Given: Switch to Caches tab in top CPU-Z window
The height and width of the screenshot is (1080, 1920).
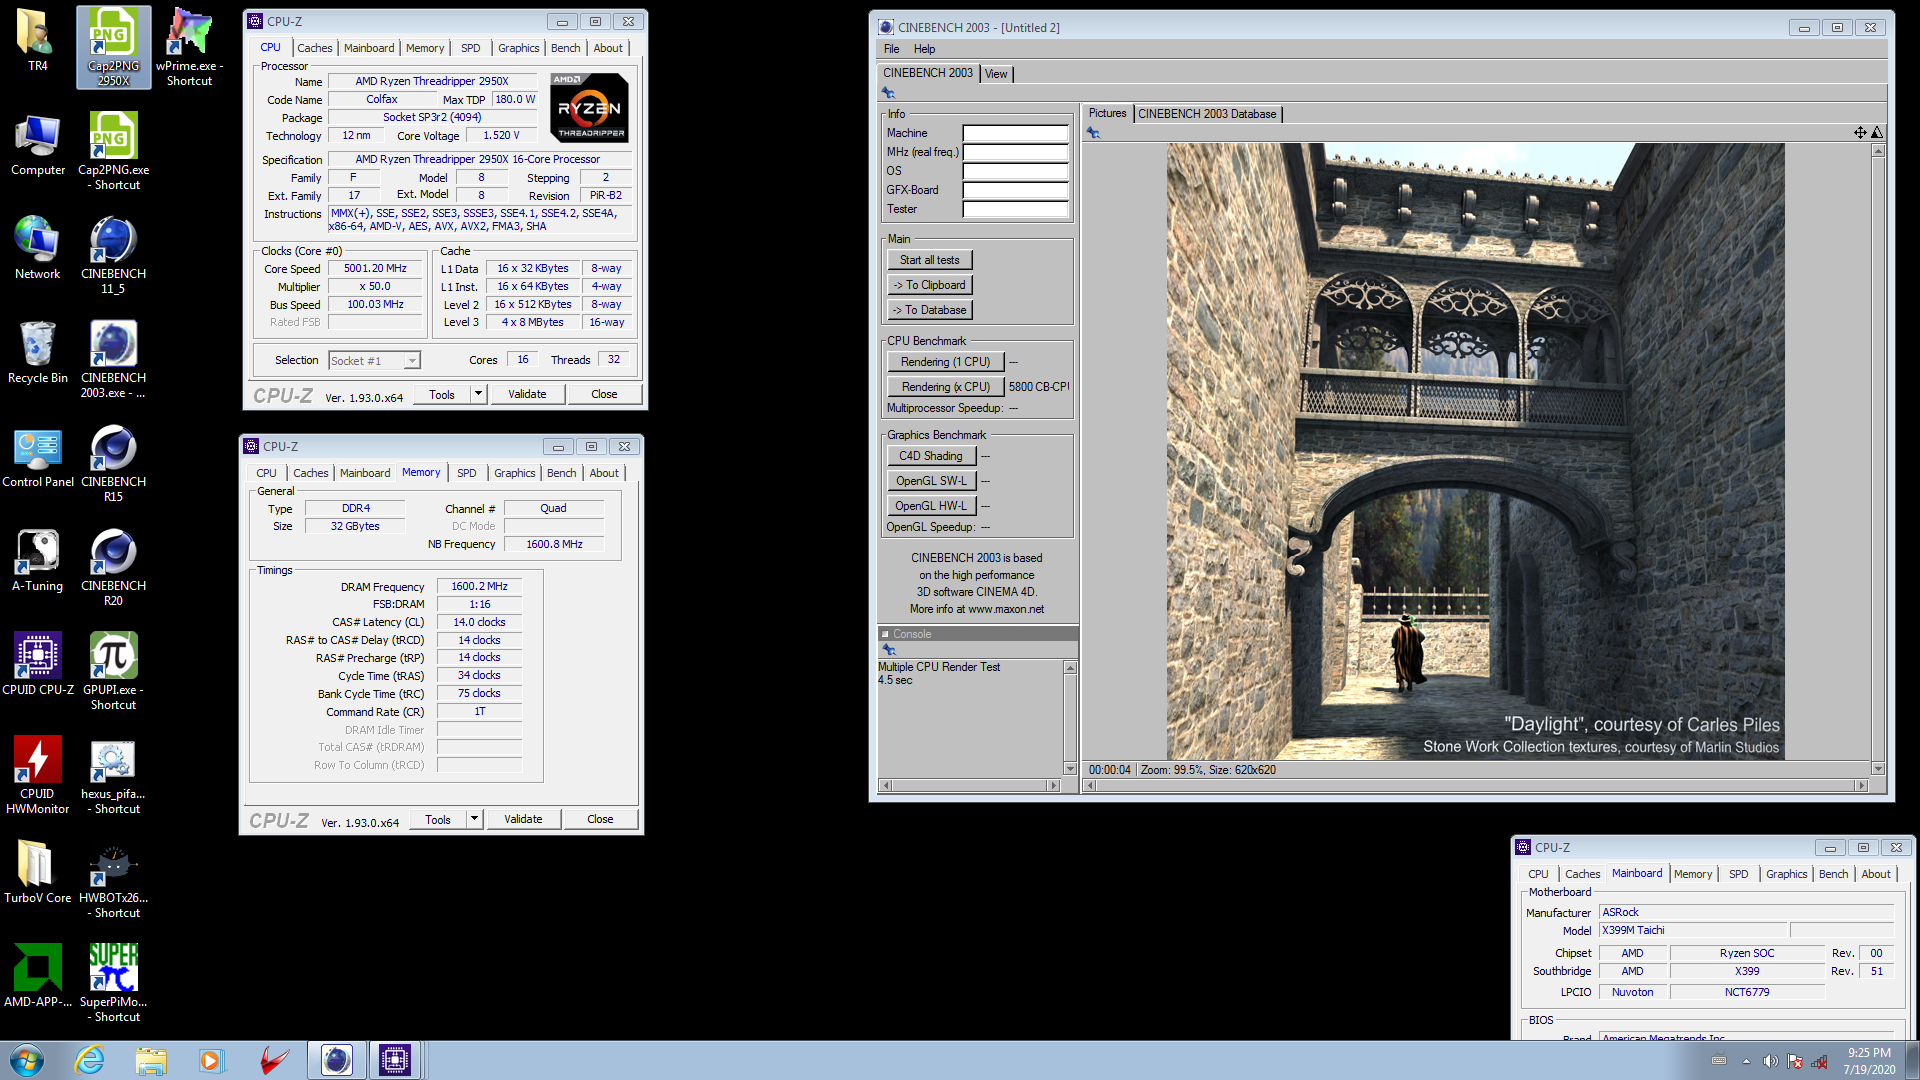Looking at the screenshot, I should tap(314, 48).
